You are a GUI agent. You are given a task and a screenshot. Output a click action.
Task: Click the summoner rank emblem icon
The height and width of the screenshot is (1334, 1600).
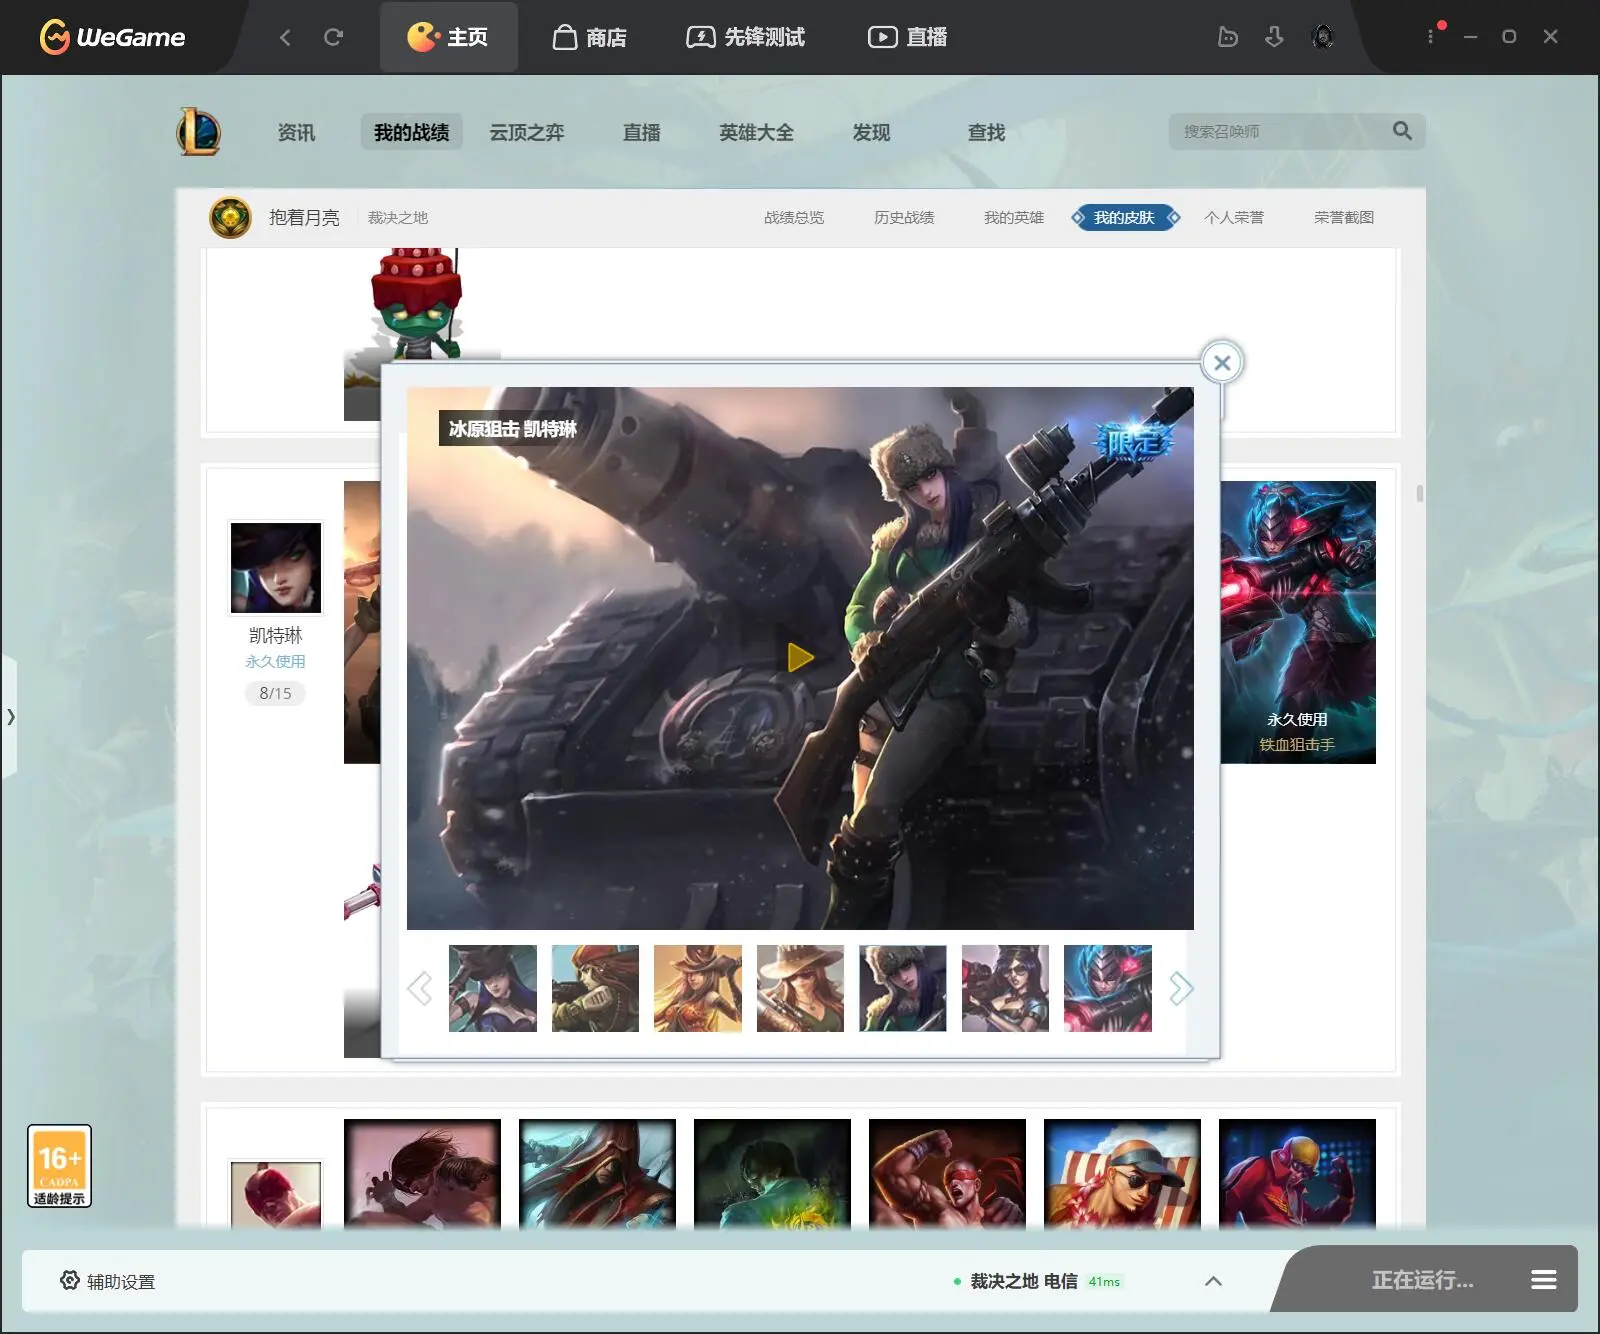[x=230, y=217]
